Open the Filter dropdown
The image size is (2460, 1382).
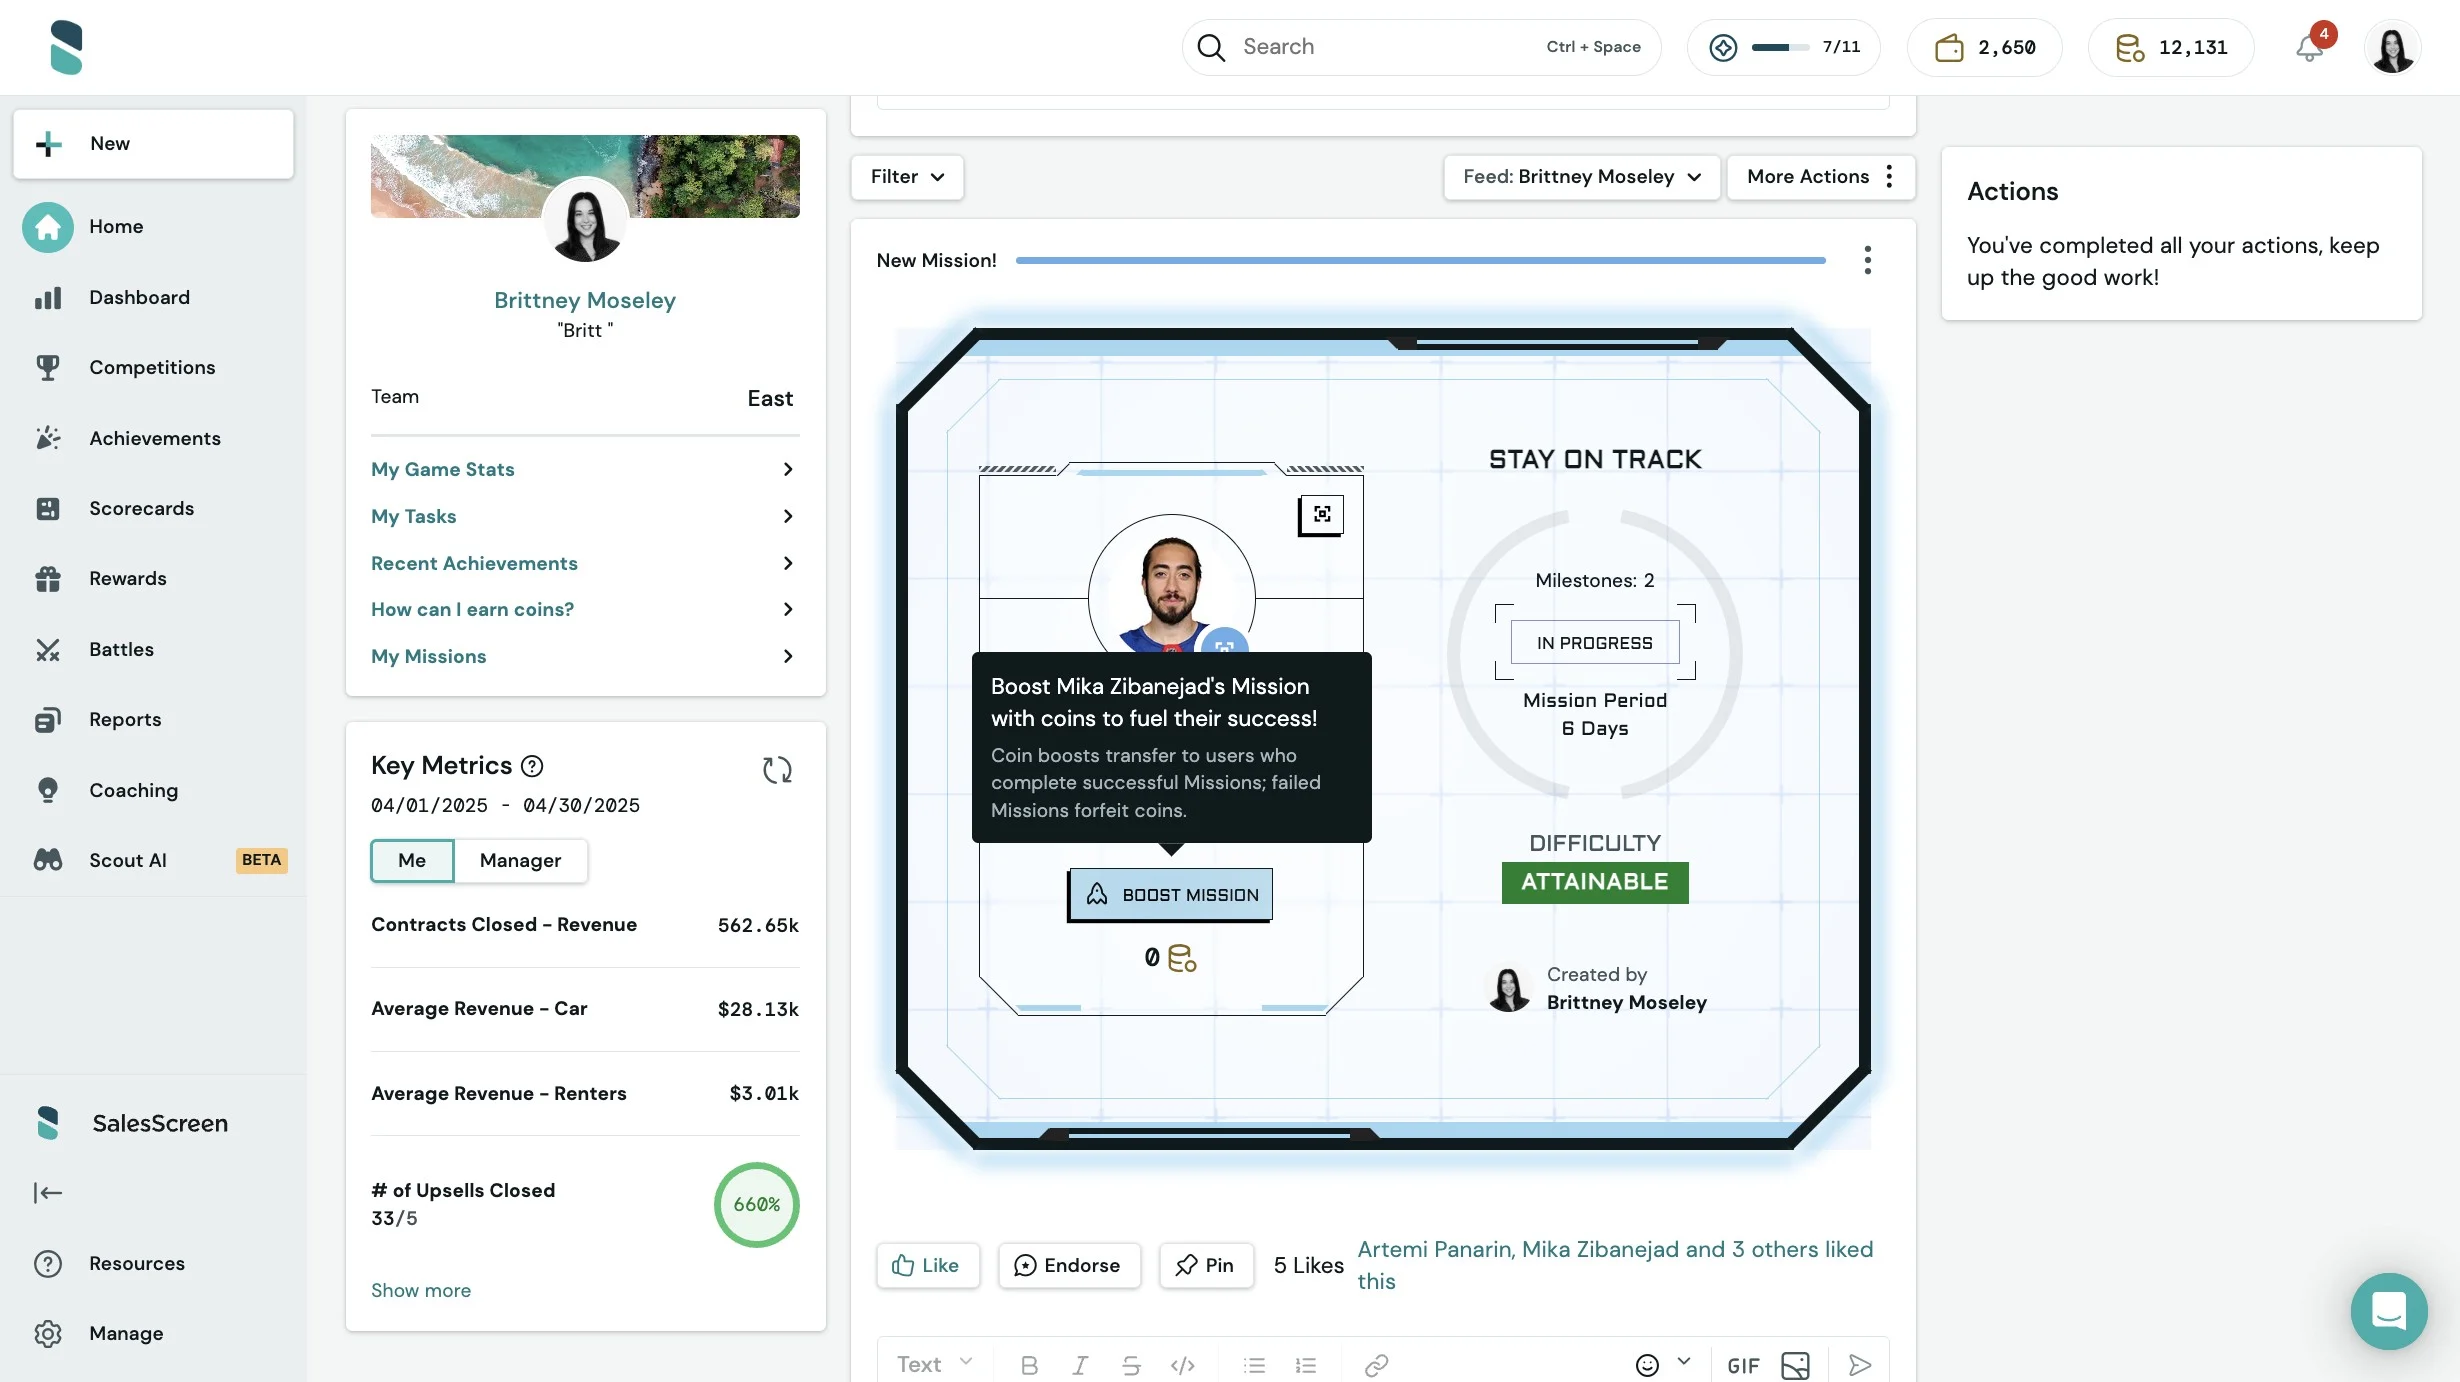coord(907,177)
